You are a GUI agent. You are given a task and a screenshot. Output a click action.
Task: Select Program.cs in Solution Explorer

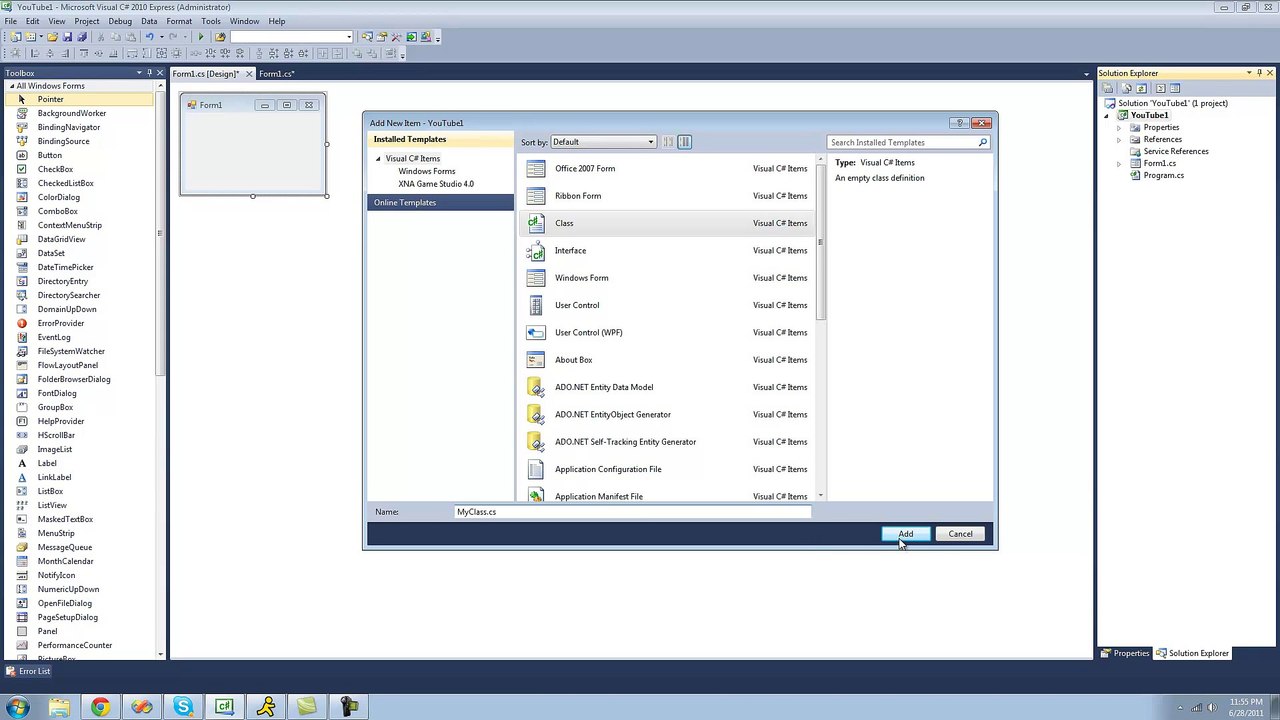1163,175
